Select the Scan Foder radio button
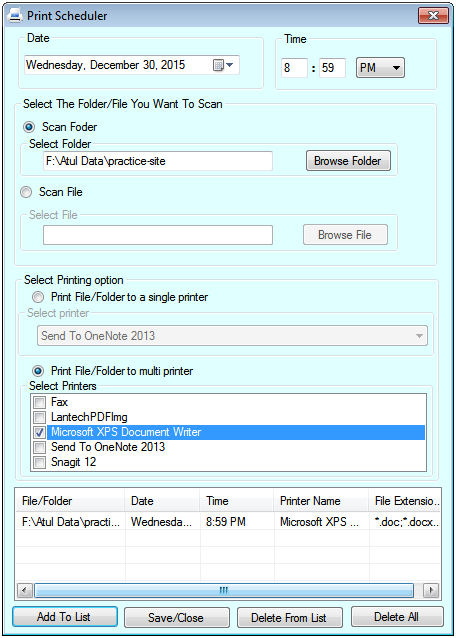The height and width of the screenshot is (638, 456). coord(29,127)
